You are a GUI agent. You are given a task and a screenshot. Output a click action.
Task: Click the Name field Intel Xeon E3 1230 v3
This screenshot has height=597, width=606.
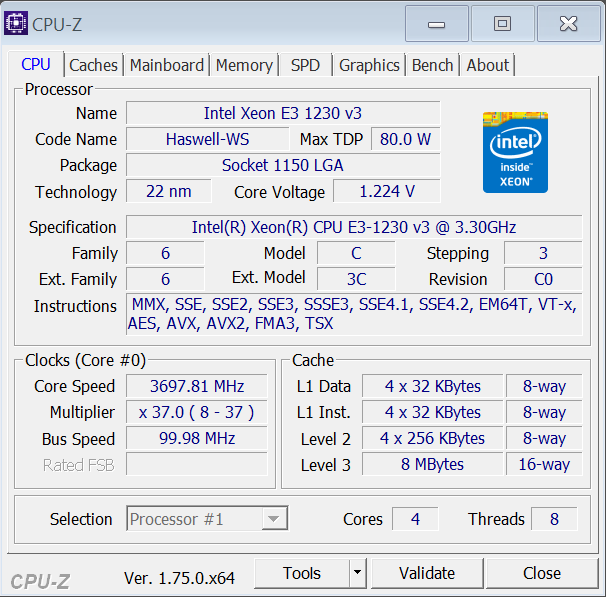[x=283, y=113]
